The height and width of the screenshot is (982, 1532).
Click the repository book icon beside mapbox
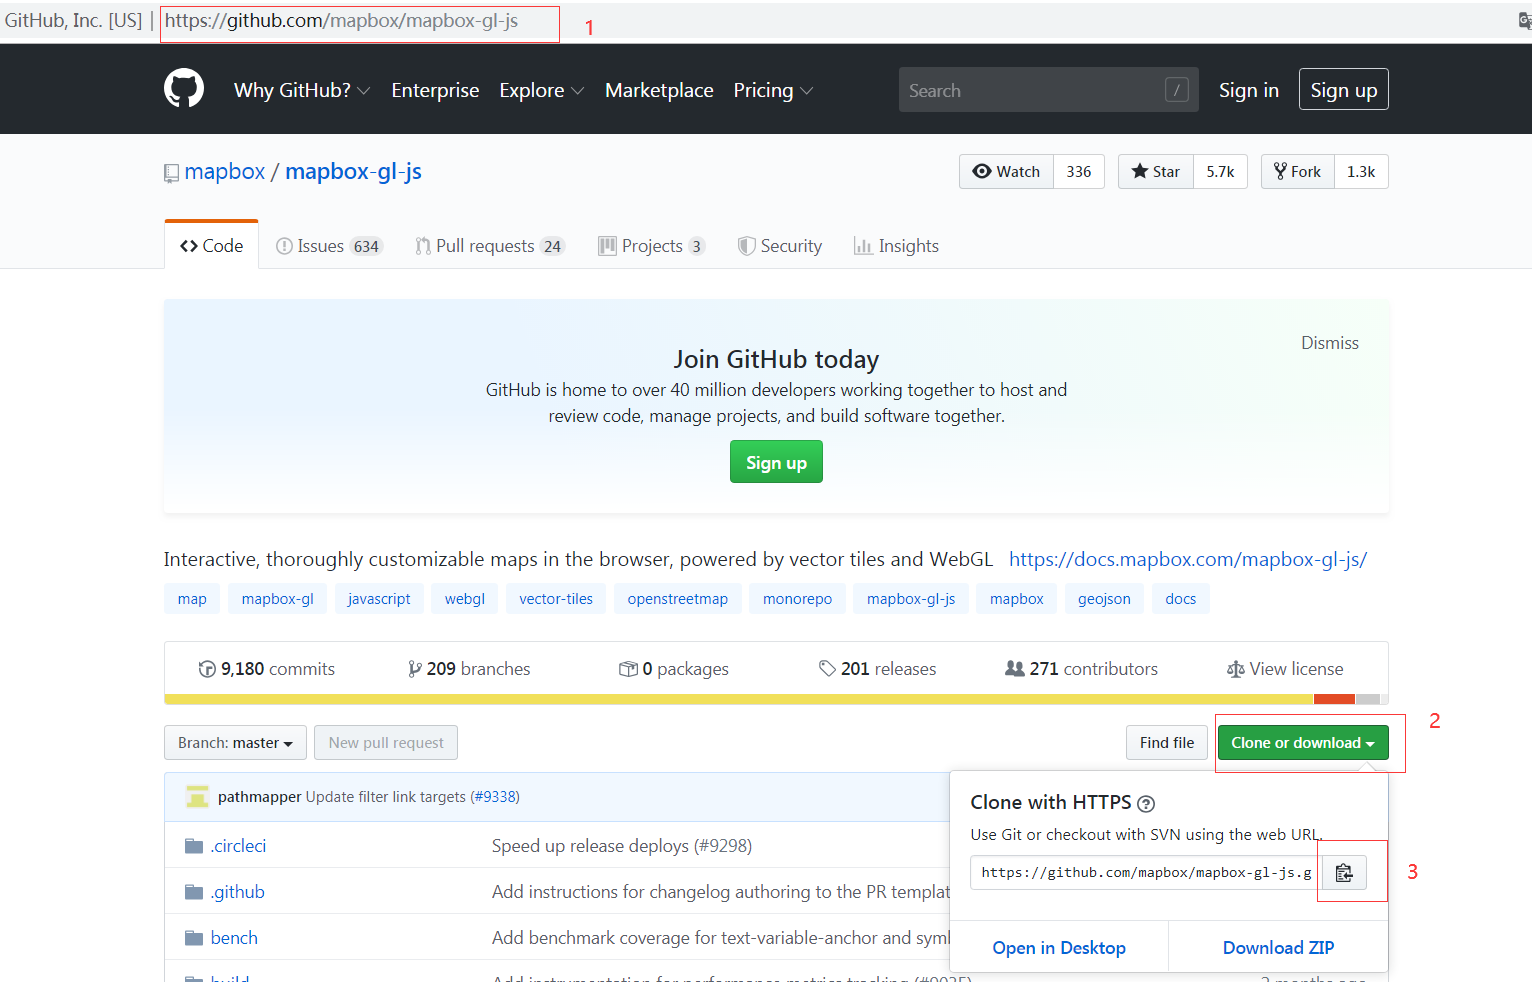[x=171, y=173]
